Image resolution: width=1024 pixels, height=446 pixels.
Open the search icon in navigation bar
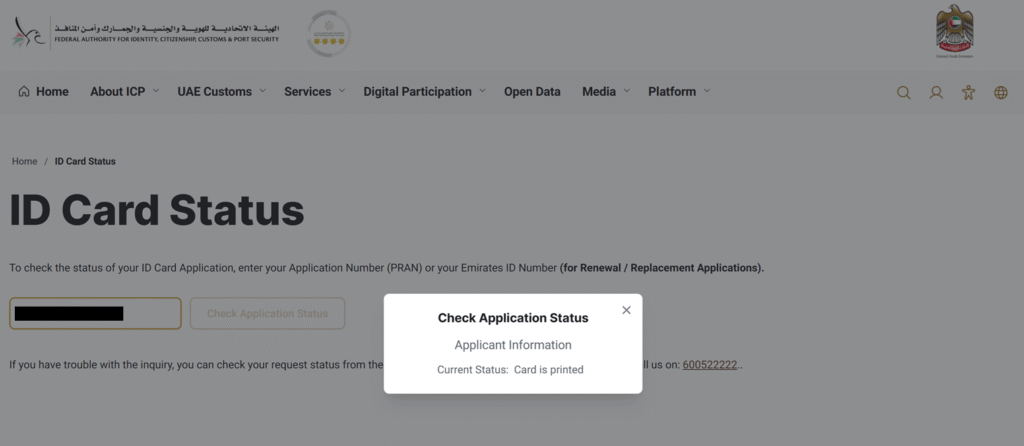pyautogui.click(x=904, y=93)
